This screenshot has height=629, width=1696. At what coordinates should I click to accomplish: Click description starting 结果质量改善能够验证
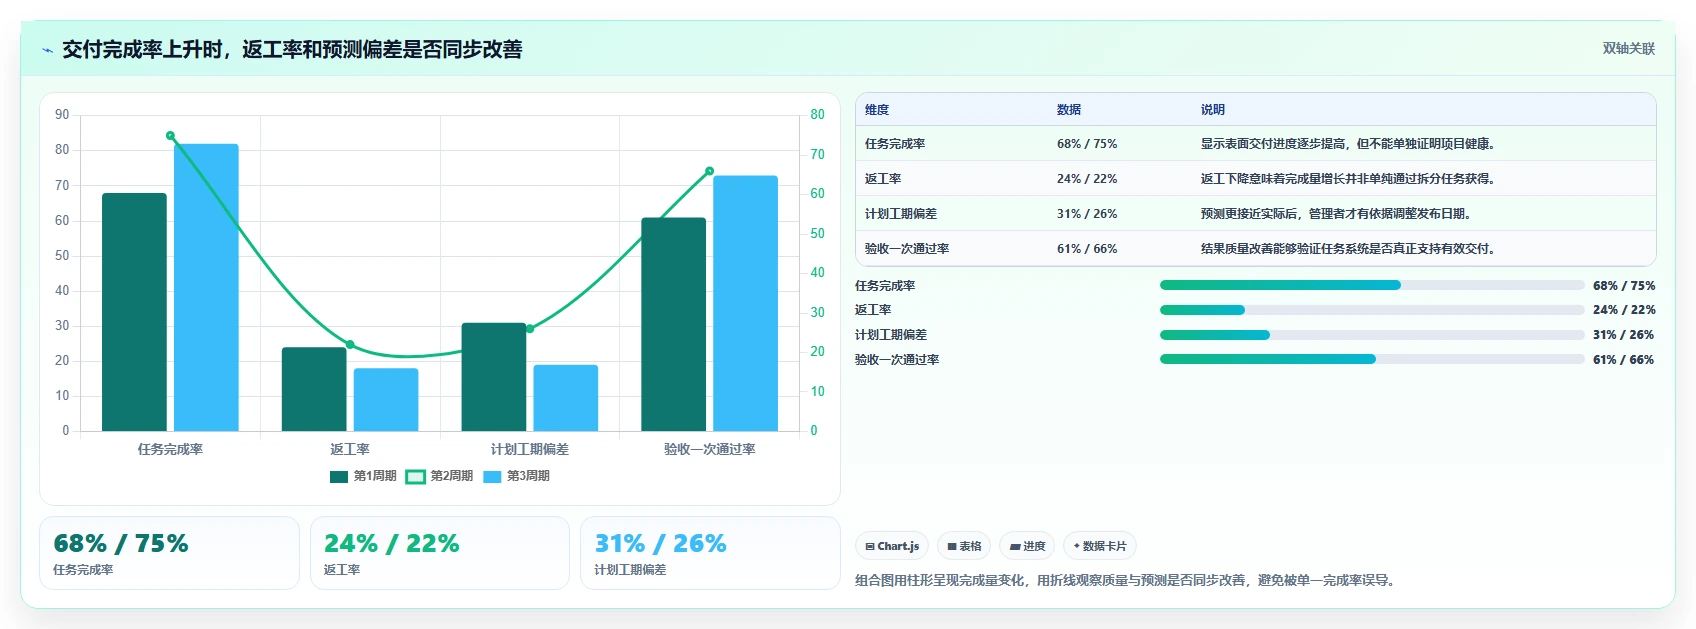point(1348,249)
